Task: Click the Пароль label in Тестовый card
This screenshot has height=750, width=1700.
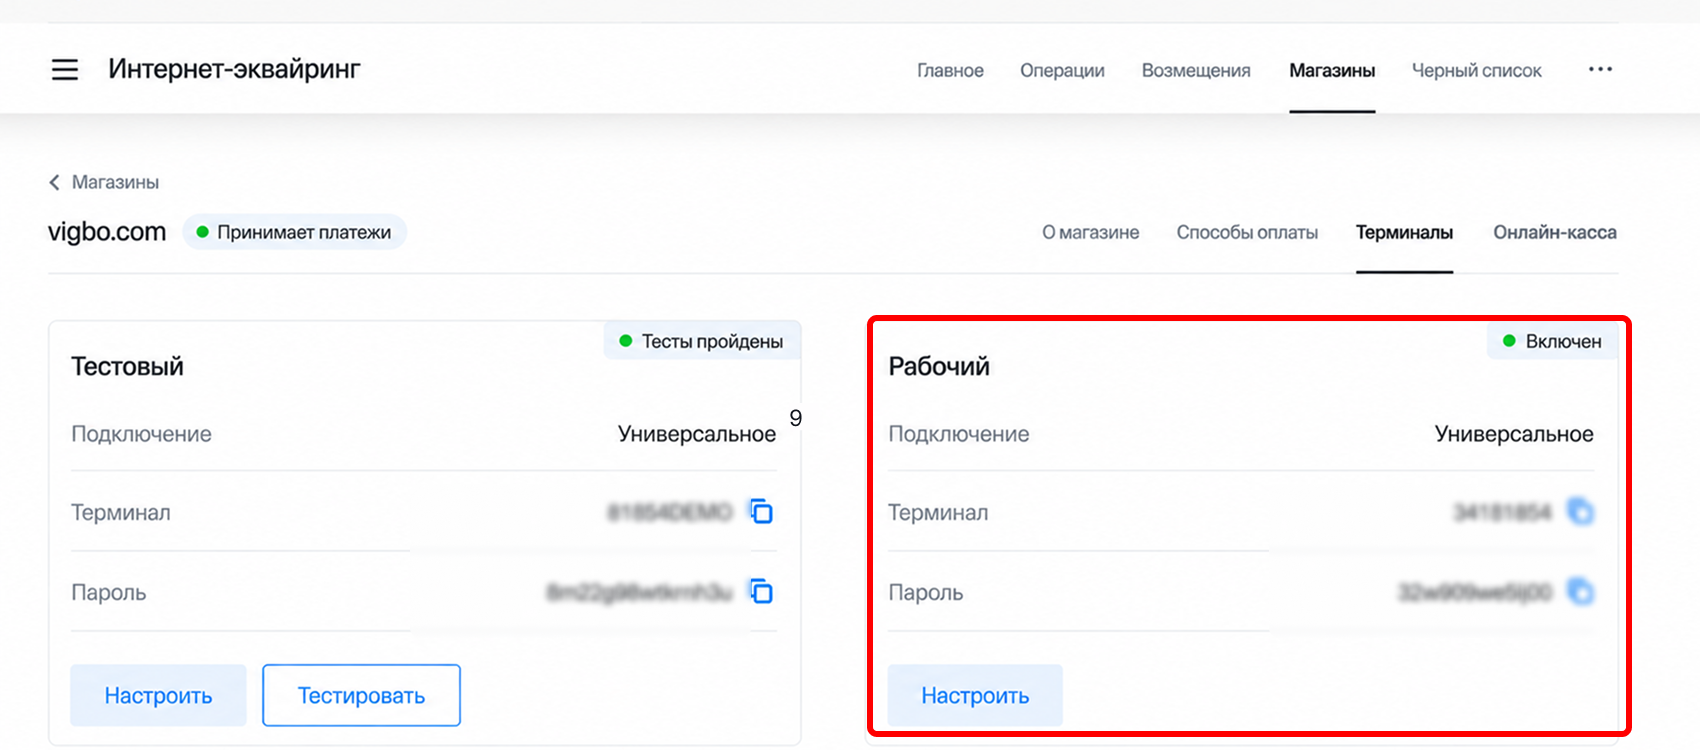Action: [108, 593]
